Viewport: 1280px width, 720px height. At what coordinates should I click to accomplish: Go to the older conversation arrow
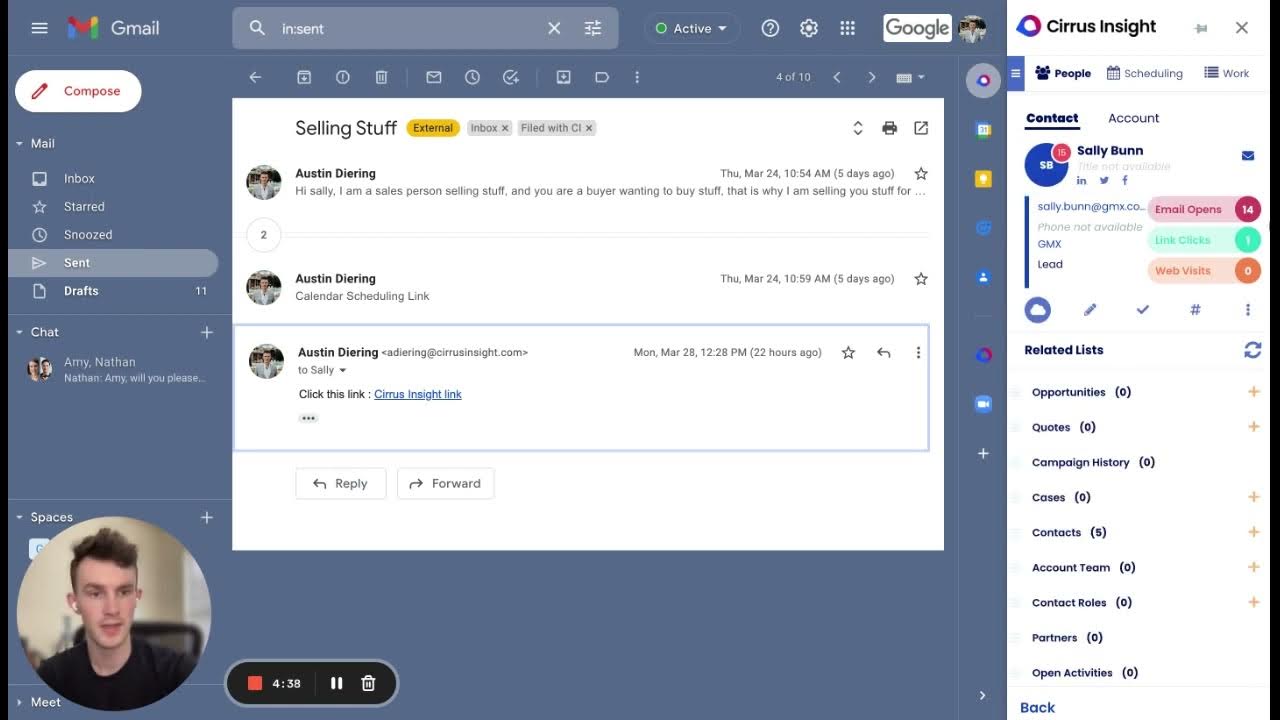coord(872,77)
